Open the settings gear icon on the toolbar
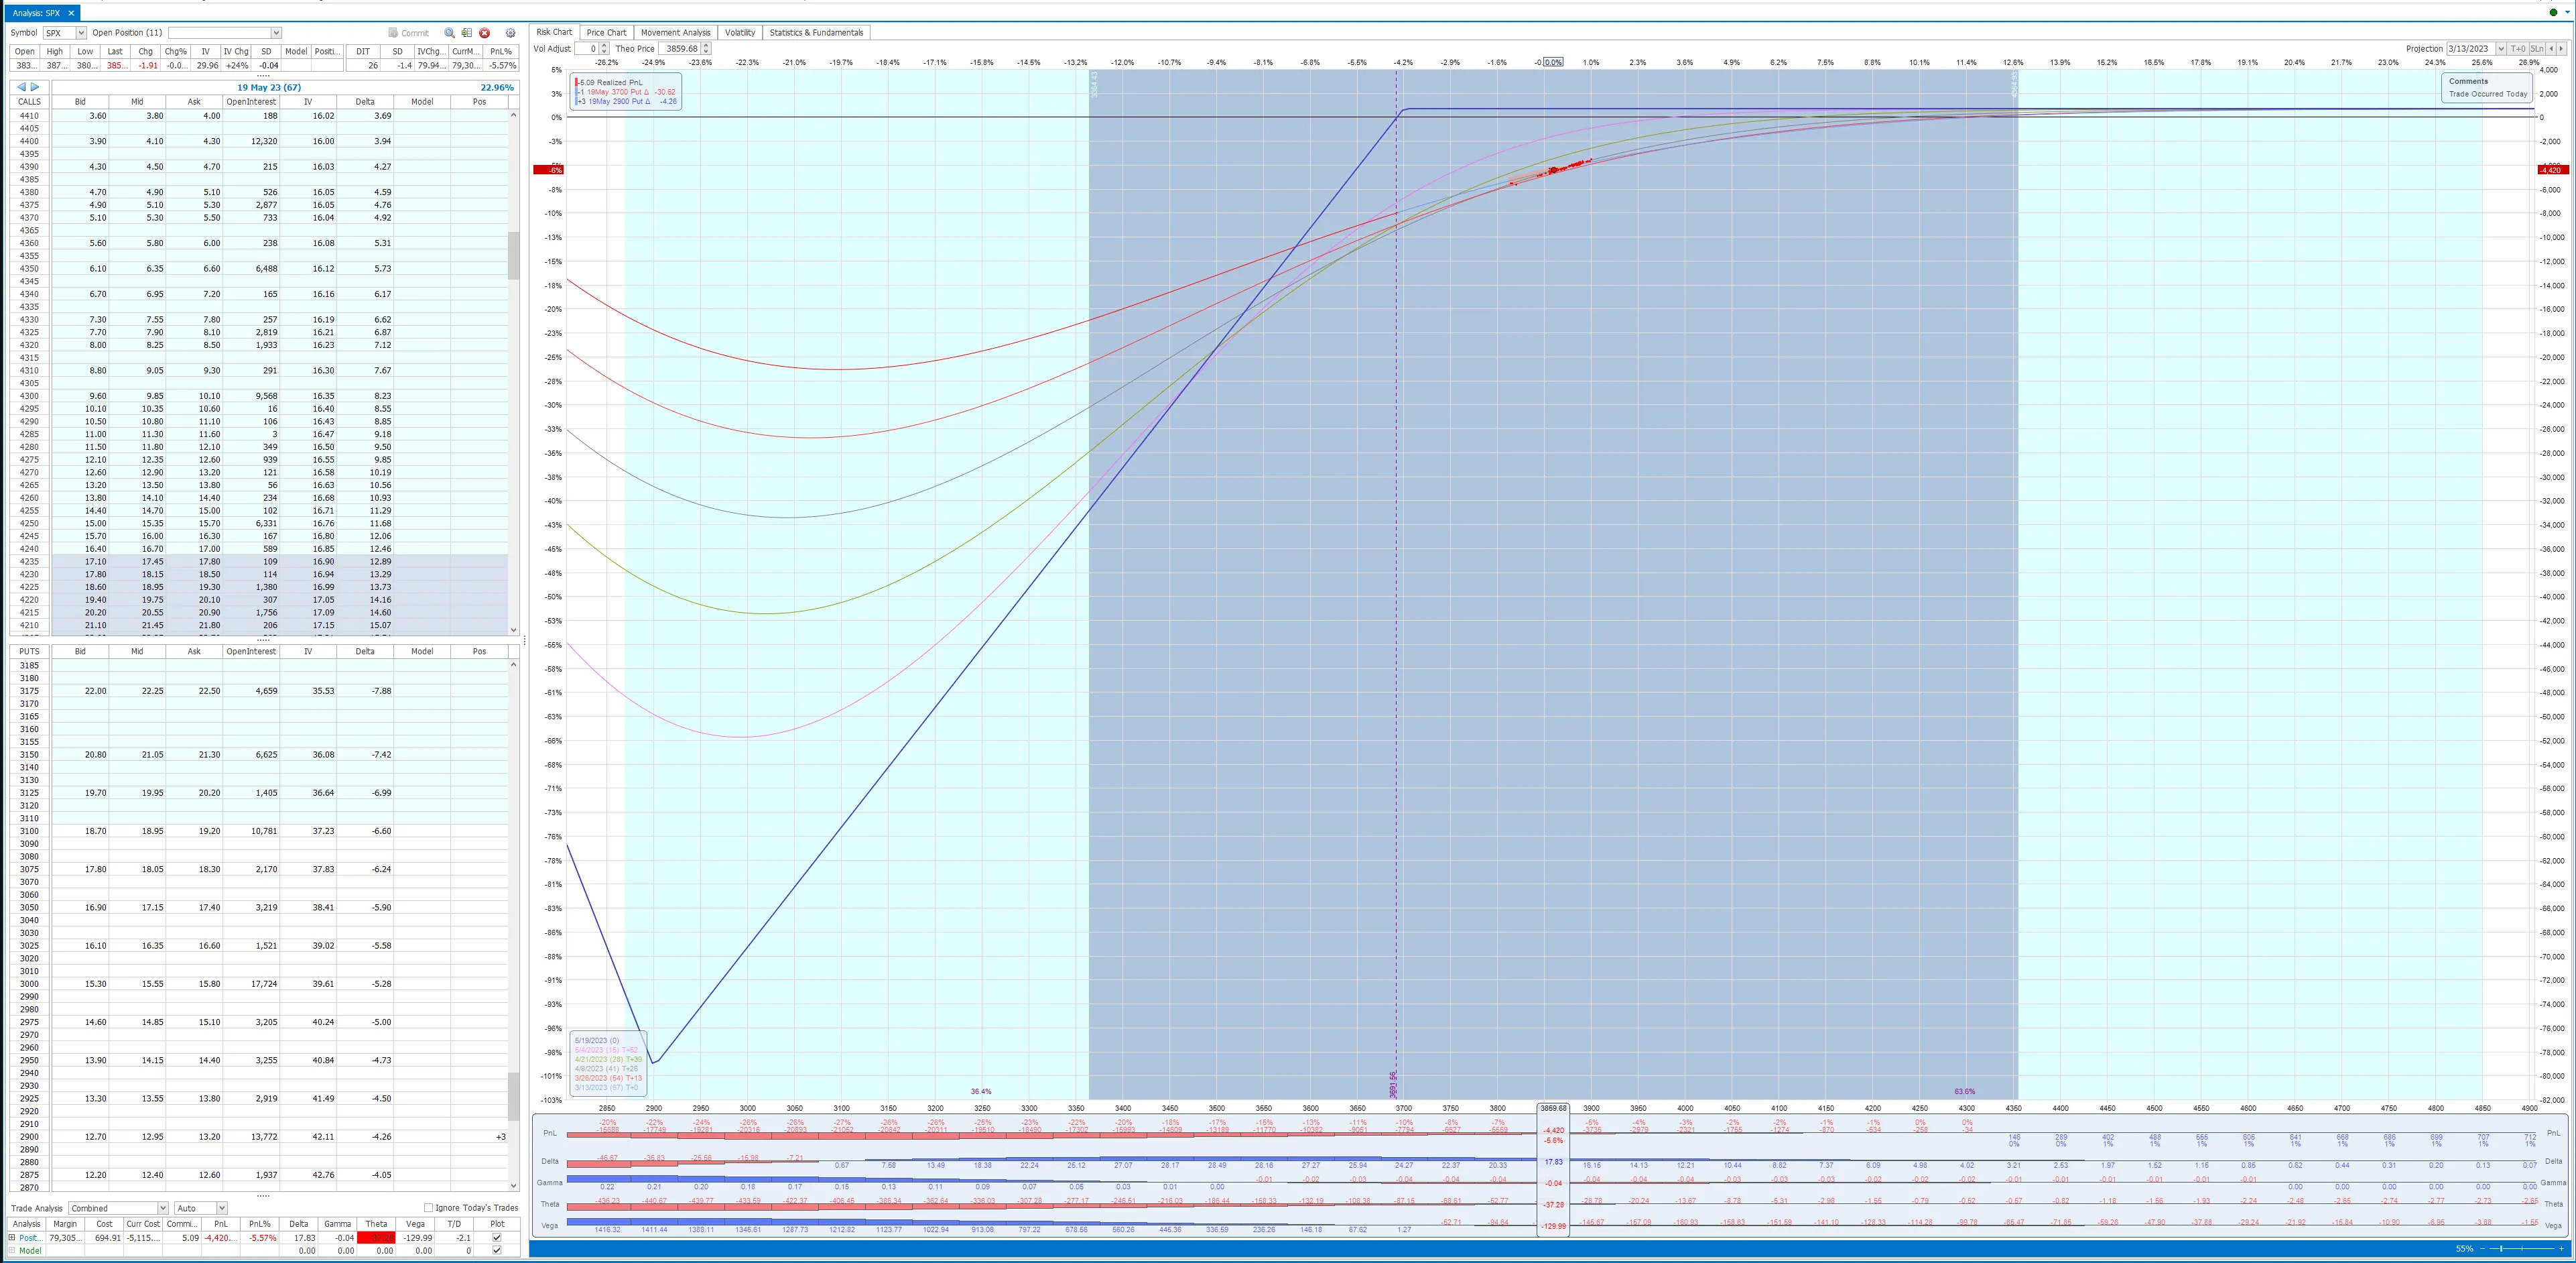The width and height of the screenshot is (2576, 1263). click(x=511, y=33)
